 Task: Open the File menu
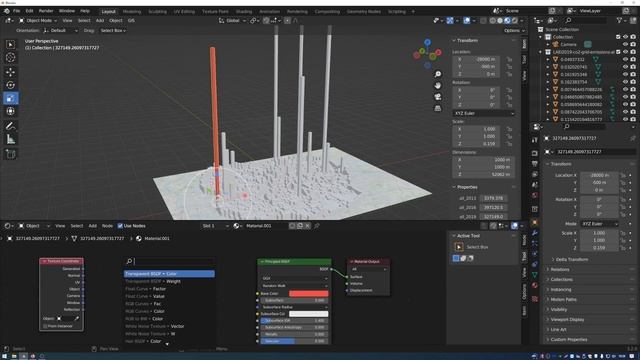(x=16, y=11)
